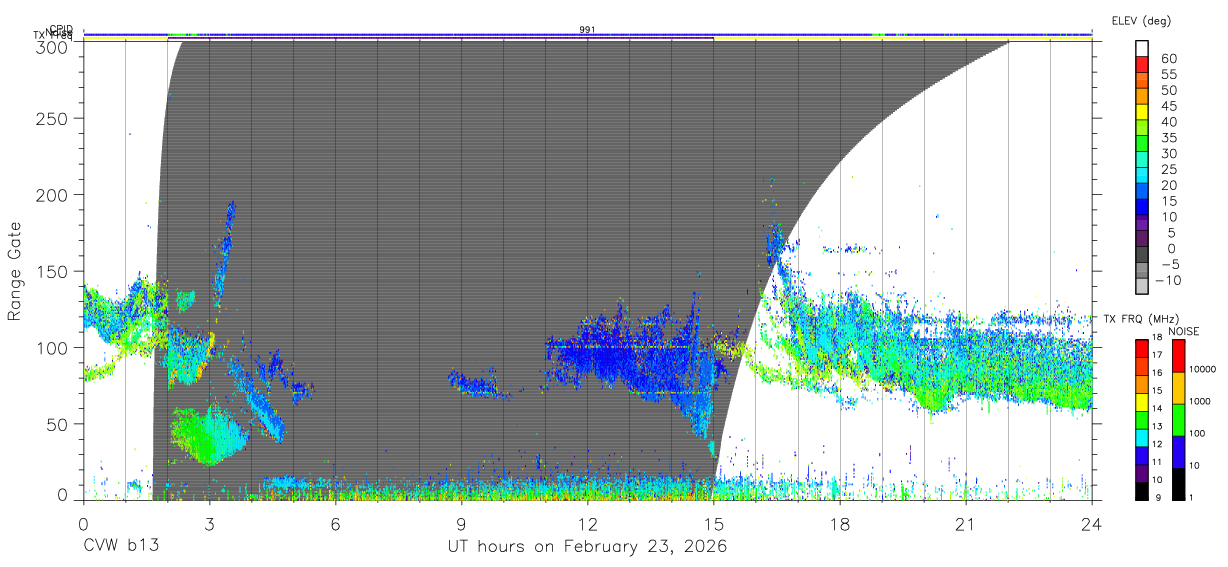This screenshot has width=1228, height=567.
Task: Click the 'TX FRQ (MHz)' legend title
Action: pos(1140,319)
